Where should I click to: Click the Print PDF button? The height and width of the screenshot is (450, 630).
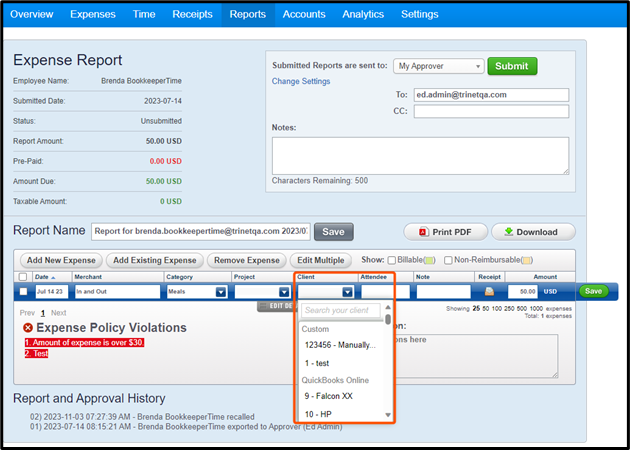(444, 232)
